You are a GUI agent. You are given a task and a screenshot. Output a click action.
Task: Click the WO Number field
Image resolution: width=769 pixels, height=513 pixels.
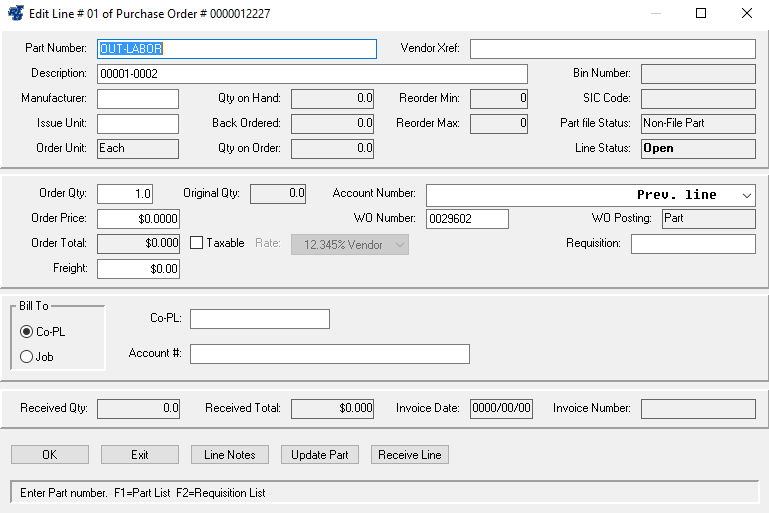click(x=467, y=219)
